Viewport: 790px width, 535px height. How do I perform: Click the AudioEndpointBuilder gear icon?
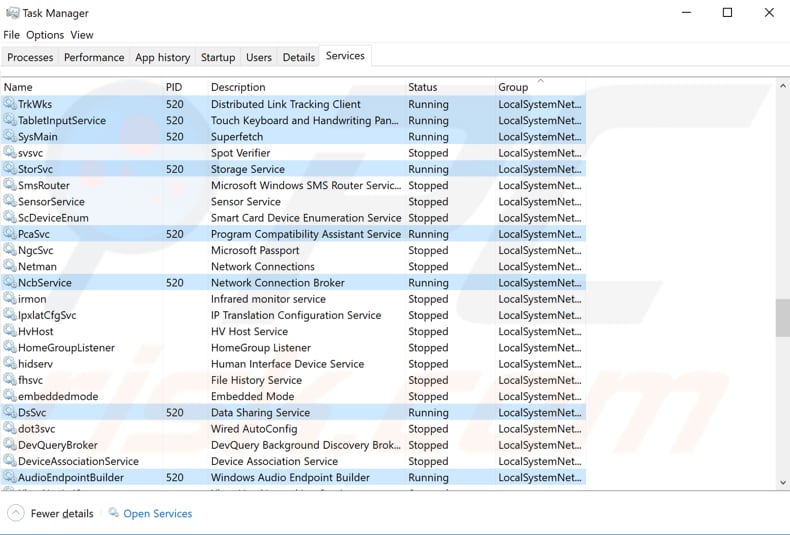(x=10, y=478)
